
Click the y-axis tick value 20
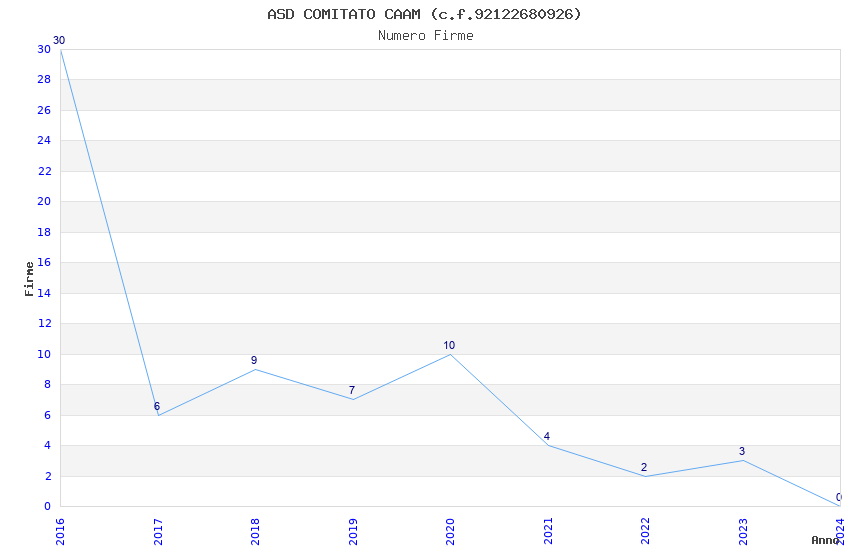tap(44, 202)
